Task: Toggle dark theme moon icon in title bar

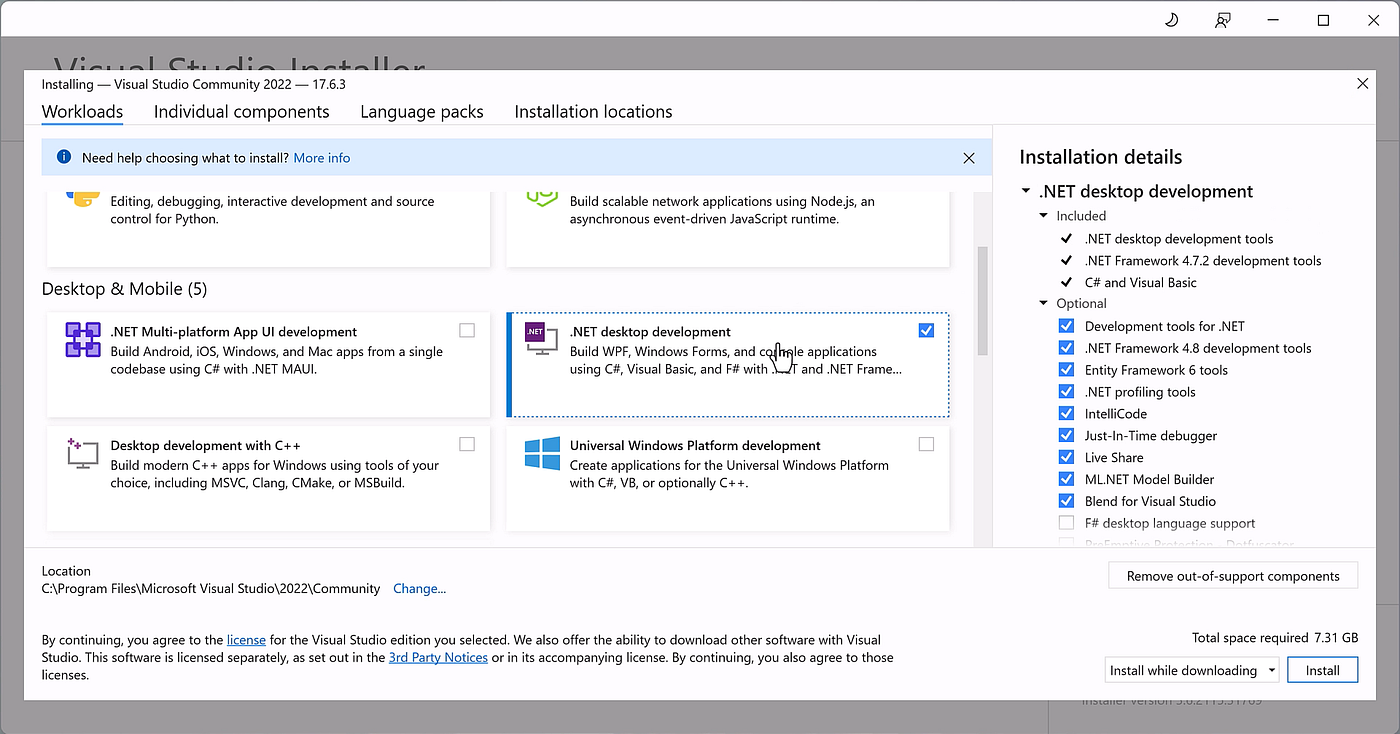Action: point(1172,20)
